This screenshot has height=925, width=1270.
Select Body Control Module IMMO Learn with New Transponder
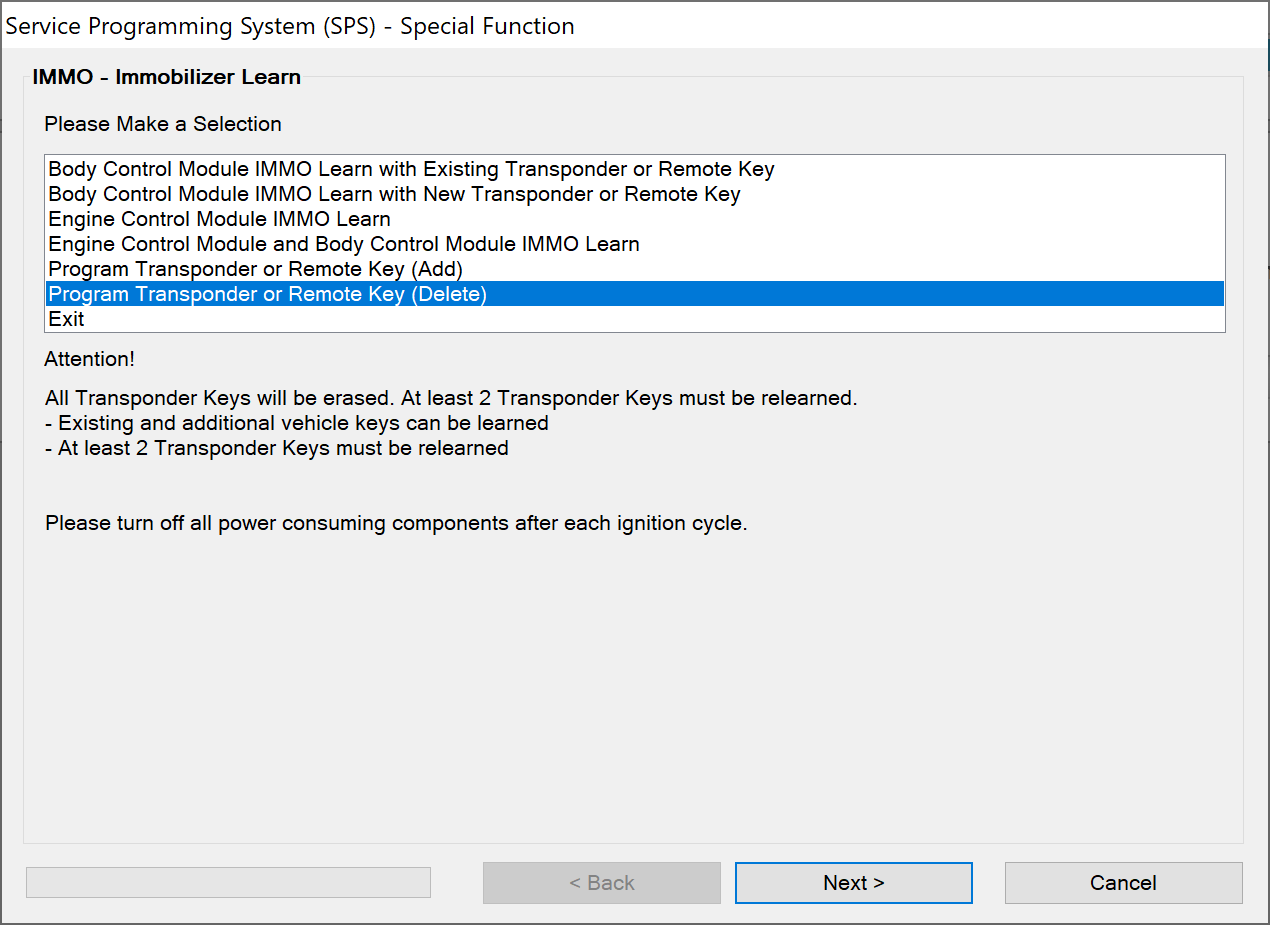[394, 194]
